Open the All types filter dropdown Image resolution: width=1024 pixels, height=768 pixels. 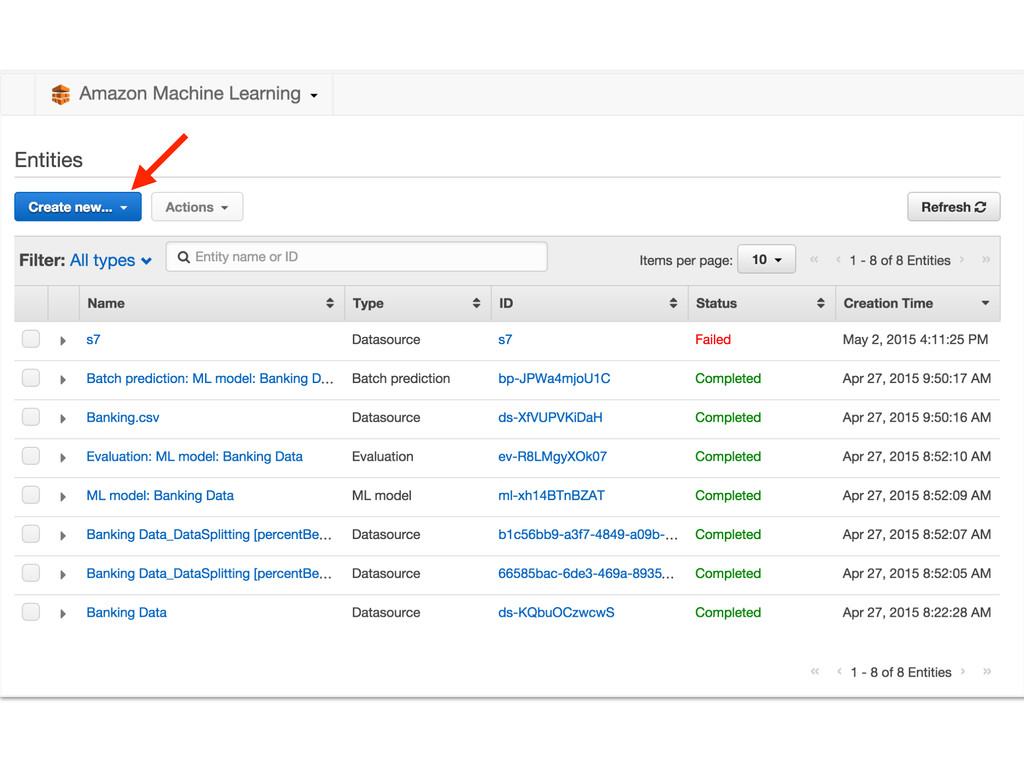tap(111, 260)
